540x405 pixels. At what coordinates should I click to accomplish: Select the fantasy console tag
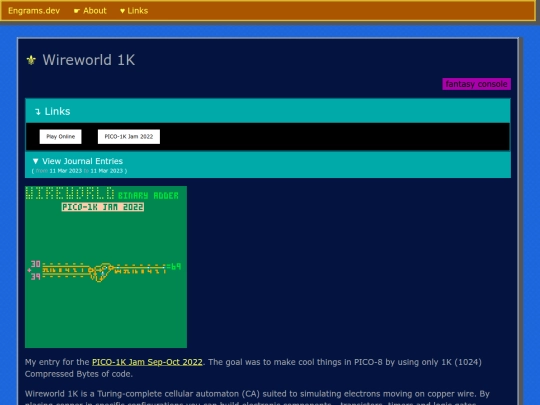(476, 84)
